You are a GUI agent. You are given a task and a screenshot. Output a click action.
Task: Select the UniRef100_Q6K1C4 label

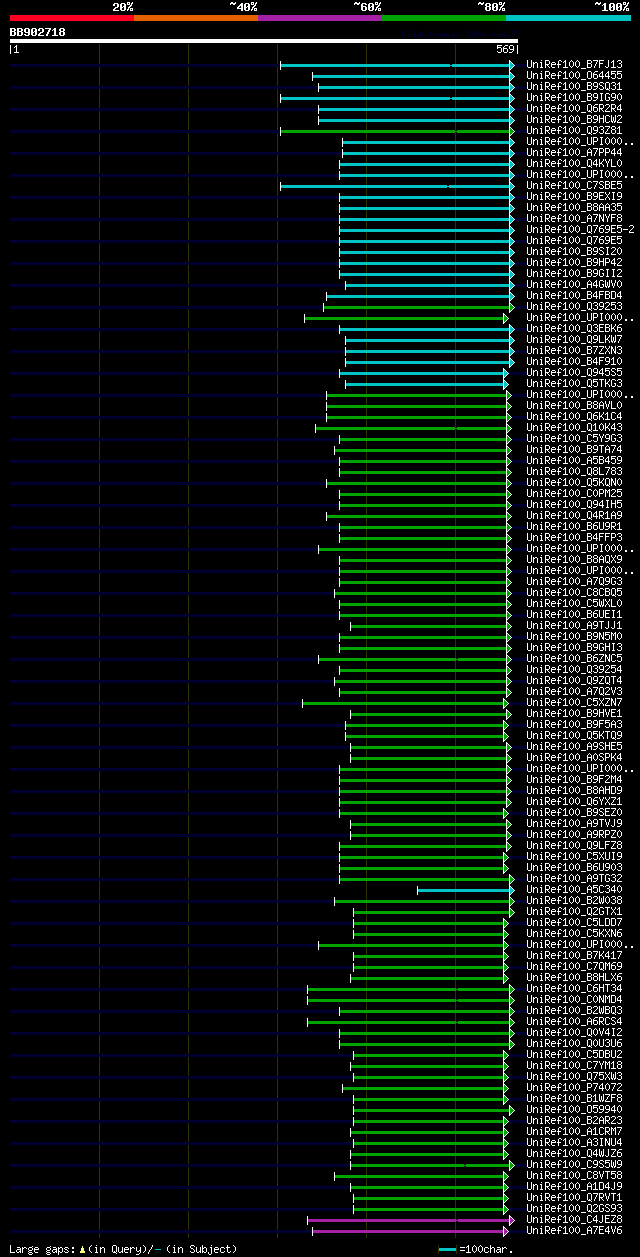[x=575, y=416]
